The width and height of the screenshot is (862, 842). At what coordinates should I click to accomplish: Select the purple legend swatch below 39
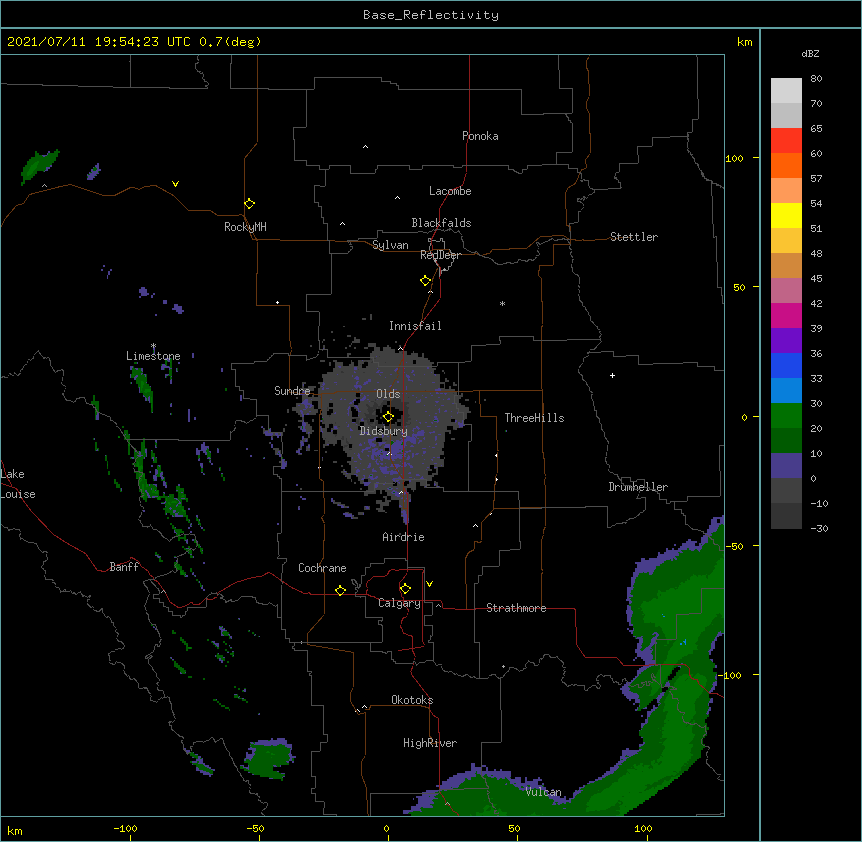(786, 341)
